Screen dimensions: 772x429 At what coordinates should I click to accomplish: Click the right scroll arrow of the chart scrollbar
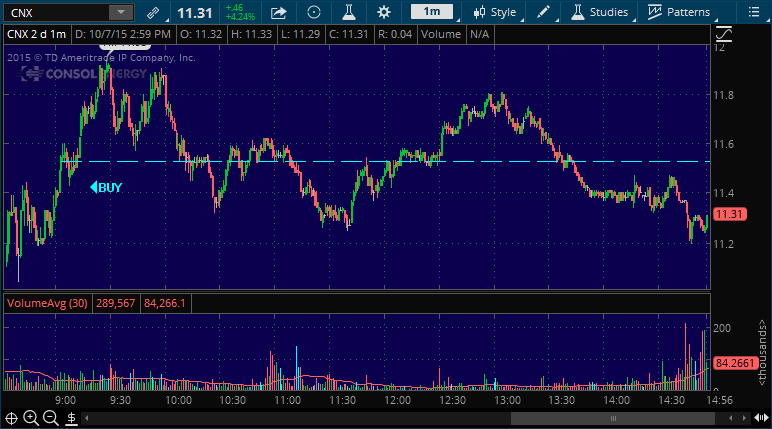click(x=744, y=419)
